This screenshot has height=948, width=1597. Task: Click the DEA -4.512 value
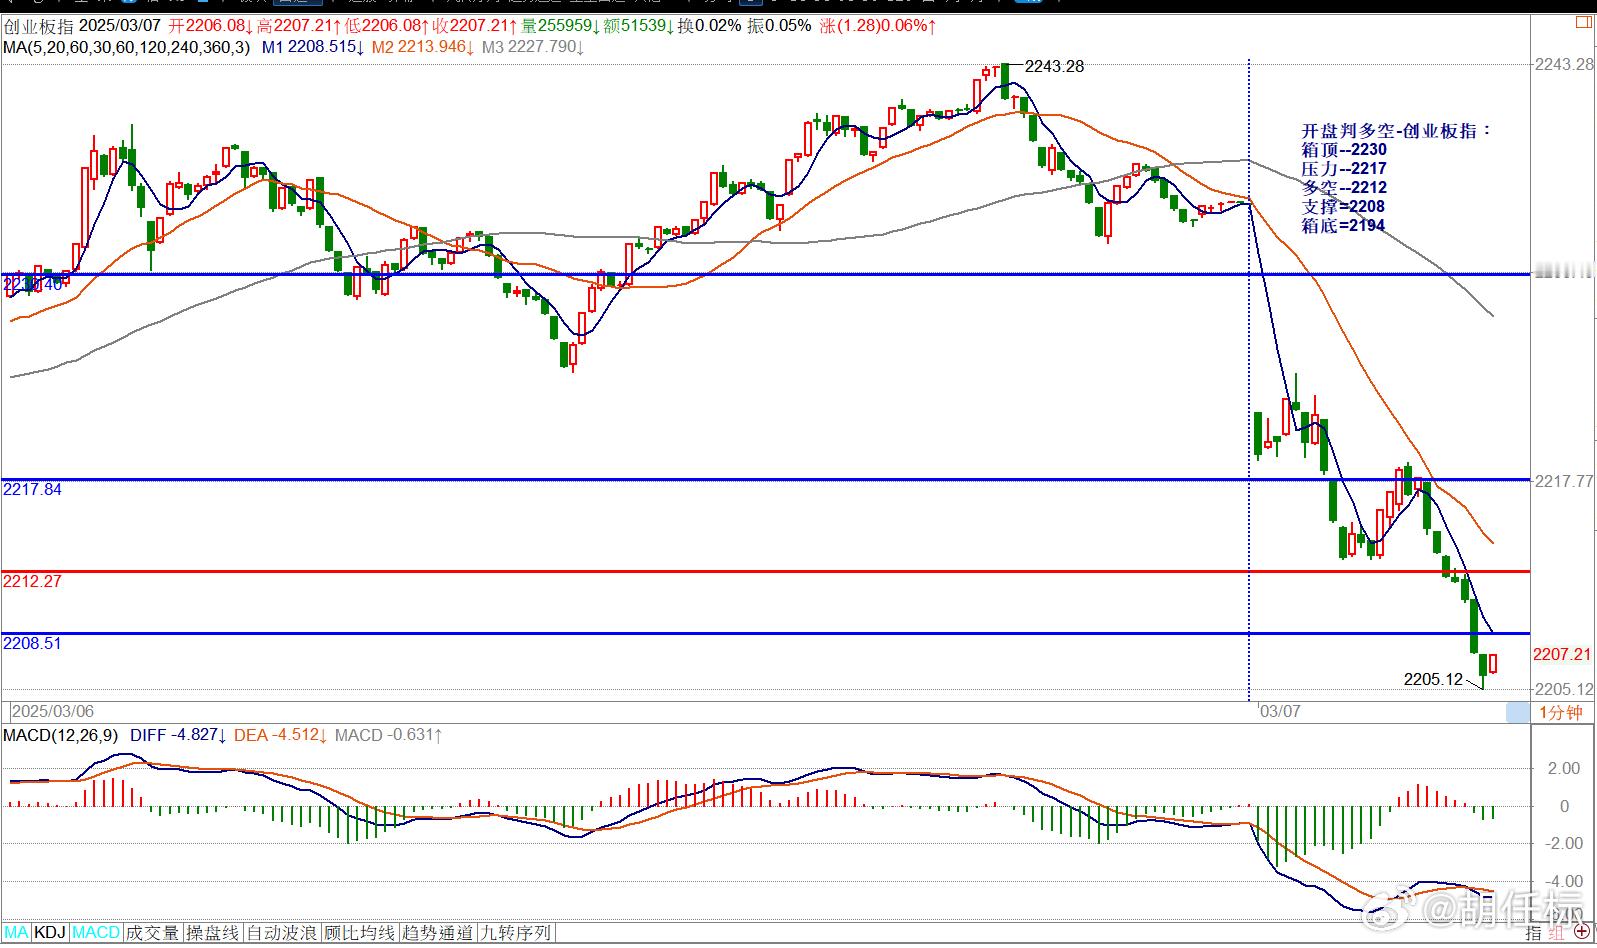pos(280,735)
